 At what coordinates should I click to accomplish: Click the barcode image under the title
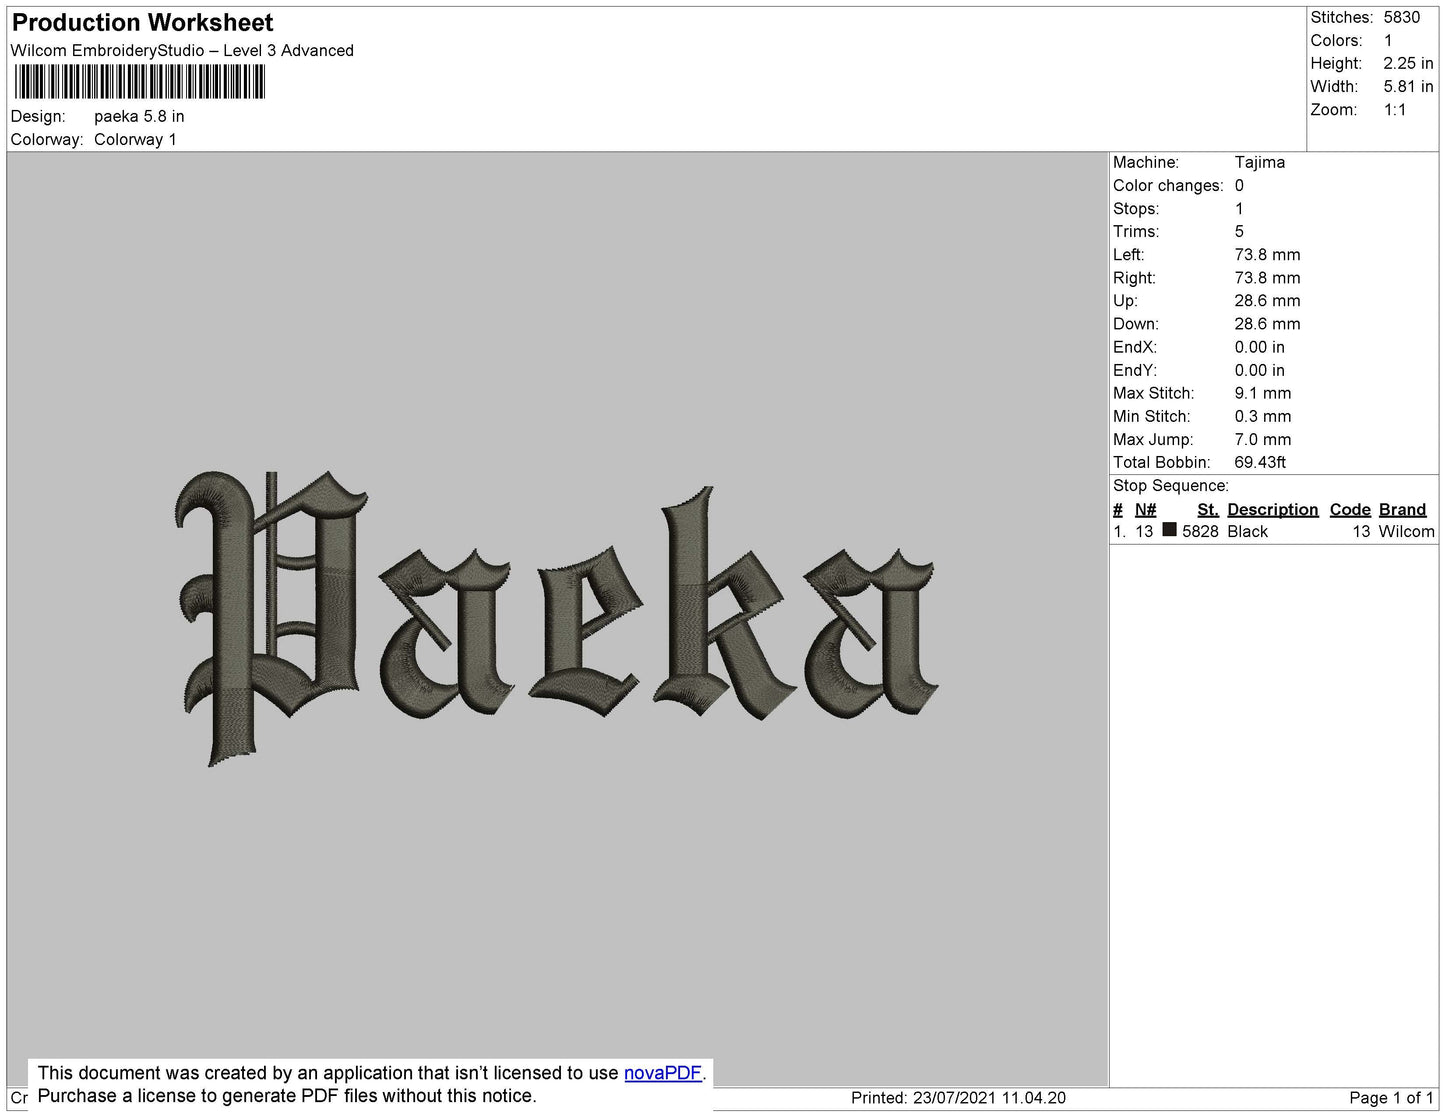point(139,82)
